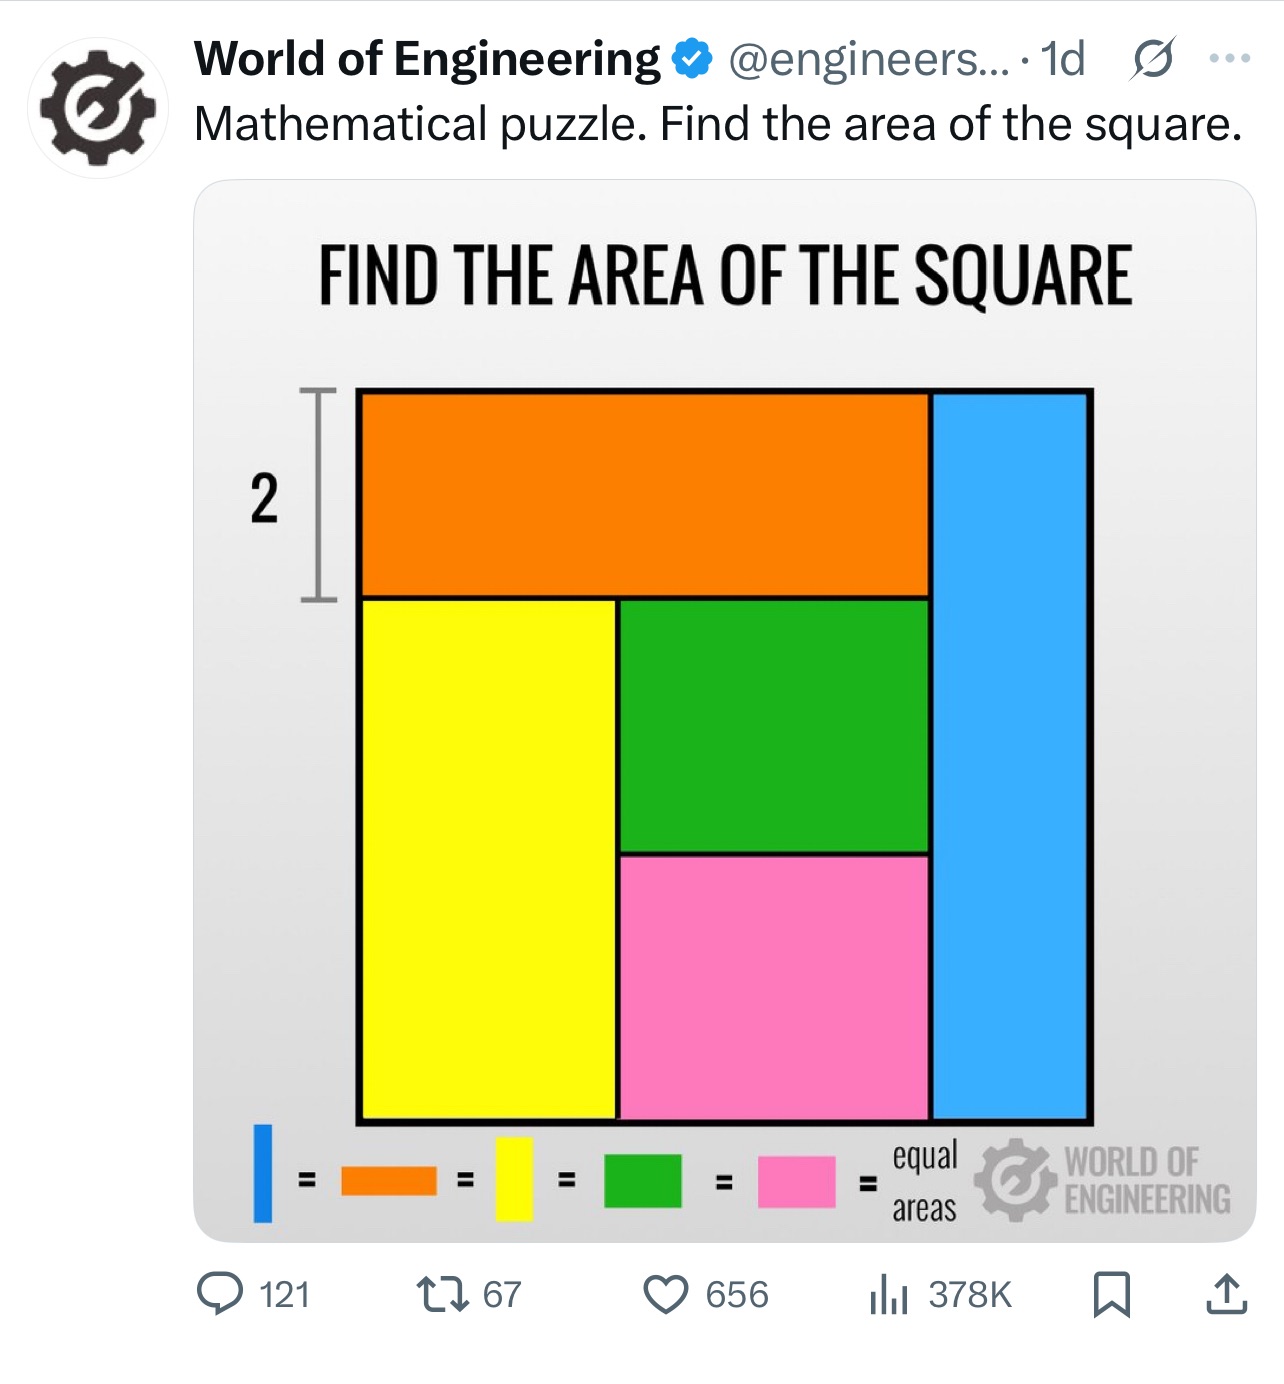This screenshot has height=1384, width=1284.
Task: Click the green square in the image
Action: pyautogui.click(x=774, y=726)
